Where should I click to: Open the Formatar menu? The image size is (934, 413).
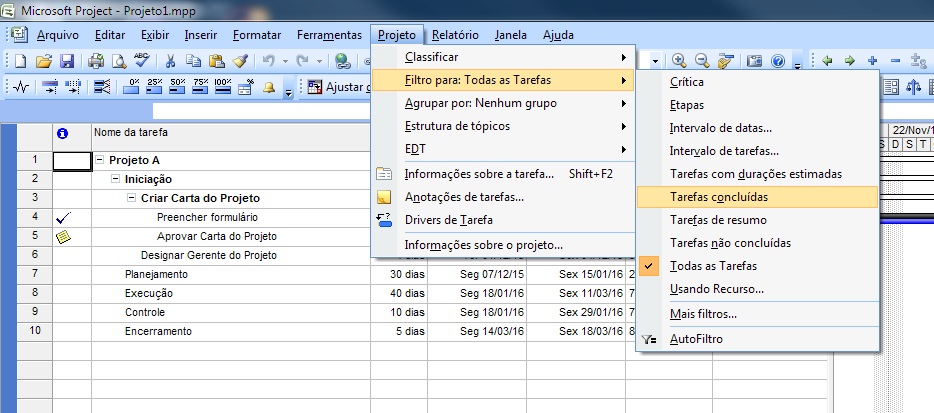click(257, 35)
